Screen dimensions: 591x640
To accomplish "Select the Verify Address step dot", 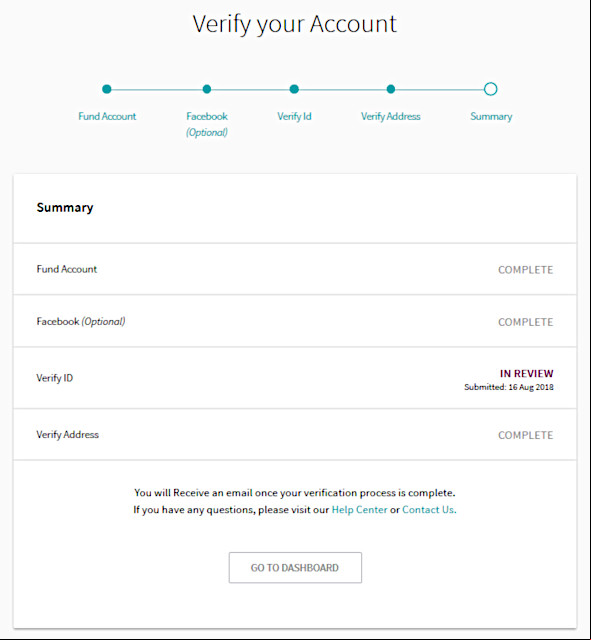I will tap(391, 89).
